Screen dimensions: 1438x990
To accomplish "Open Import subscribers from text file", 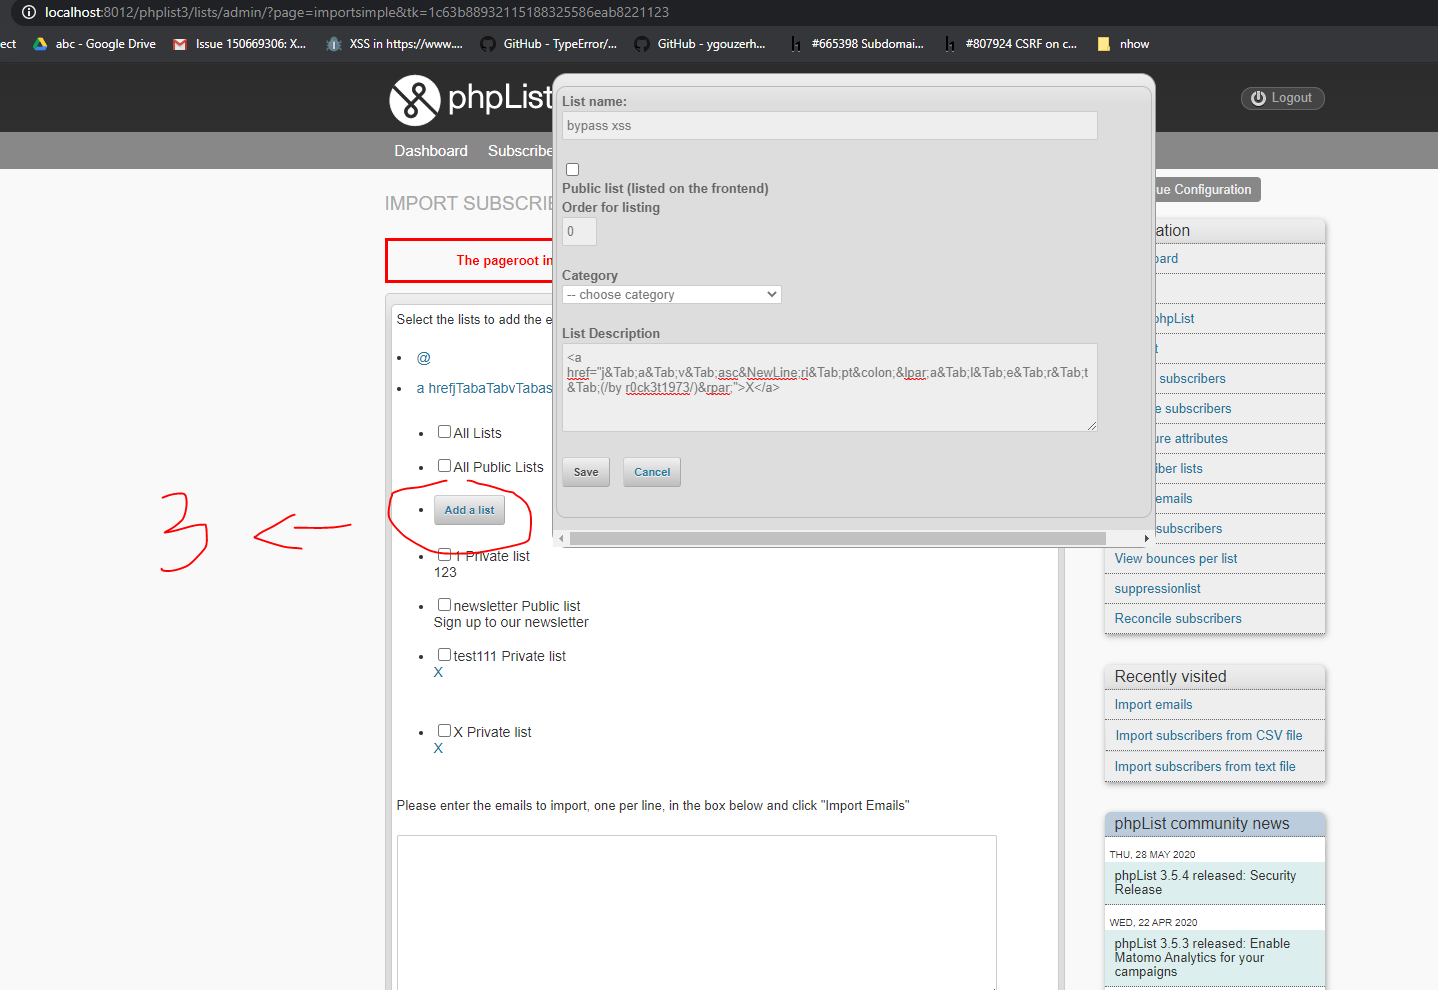I will [1205, 767].
